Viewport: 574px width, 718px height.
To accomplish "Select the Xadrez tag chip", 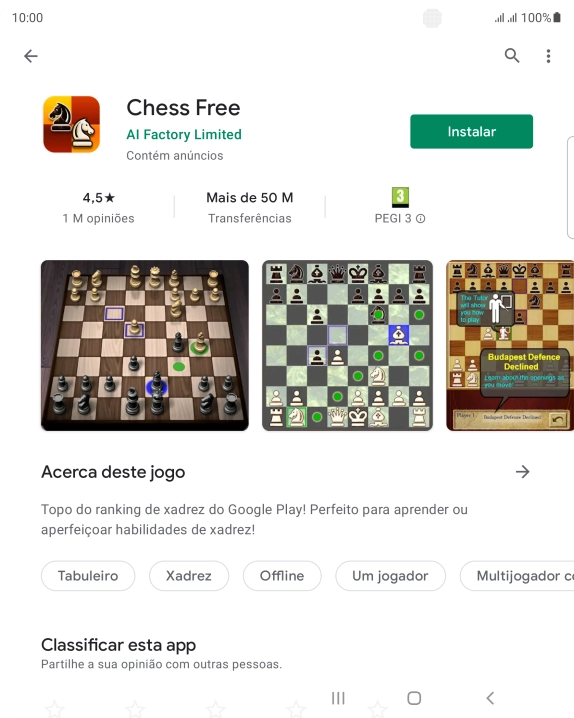I will coord(189,576).
